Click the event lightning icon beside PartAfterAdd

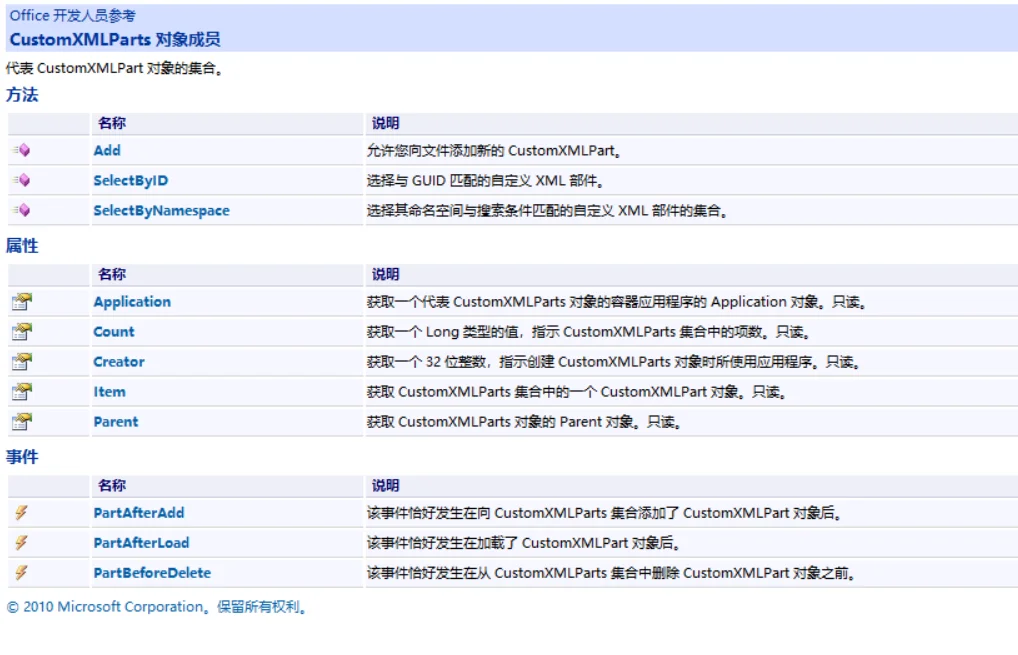(21, 513)
